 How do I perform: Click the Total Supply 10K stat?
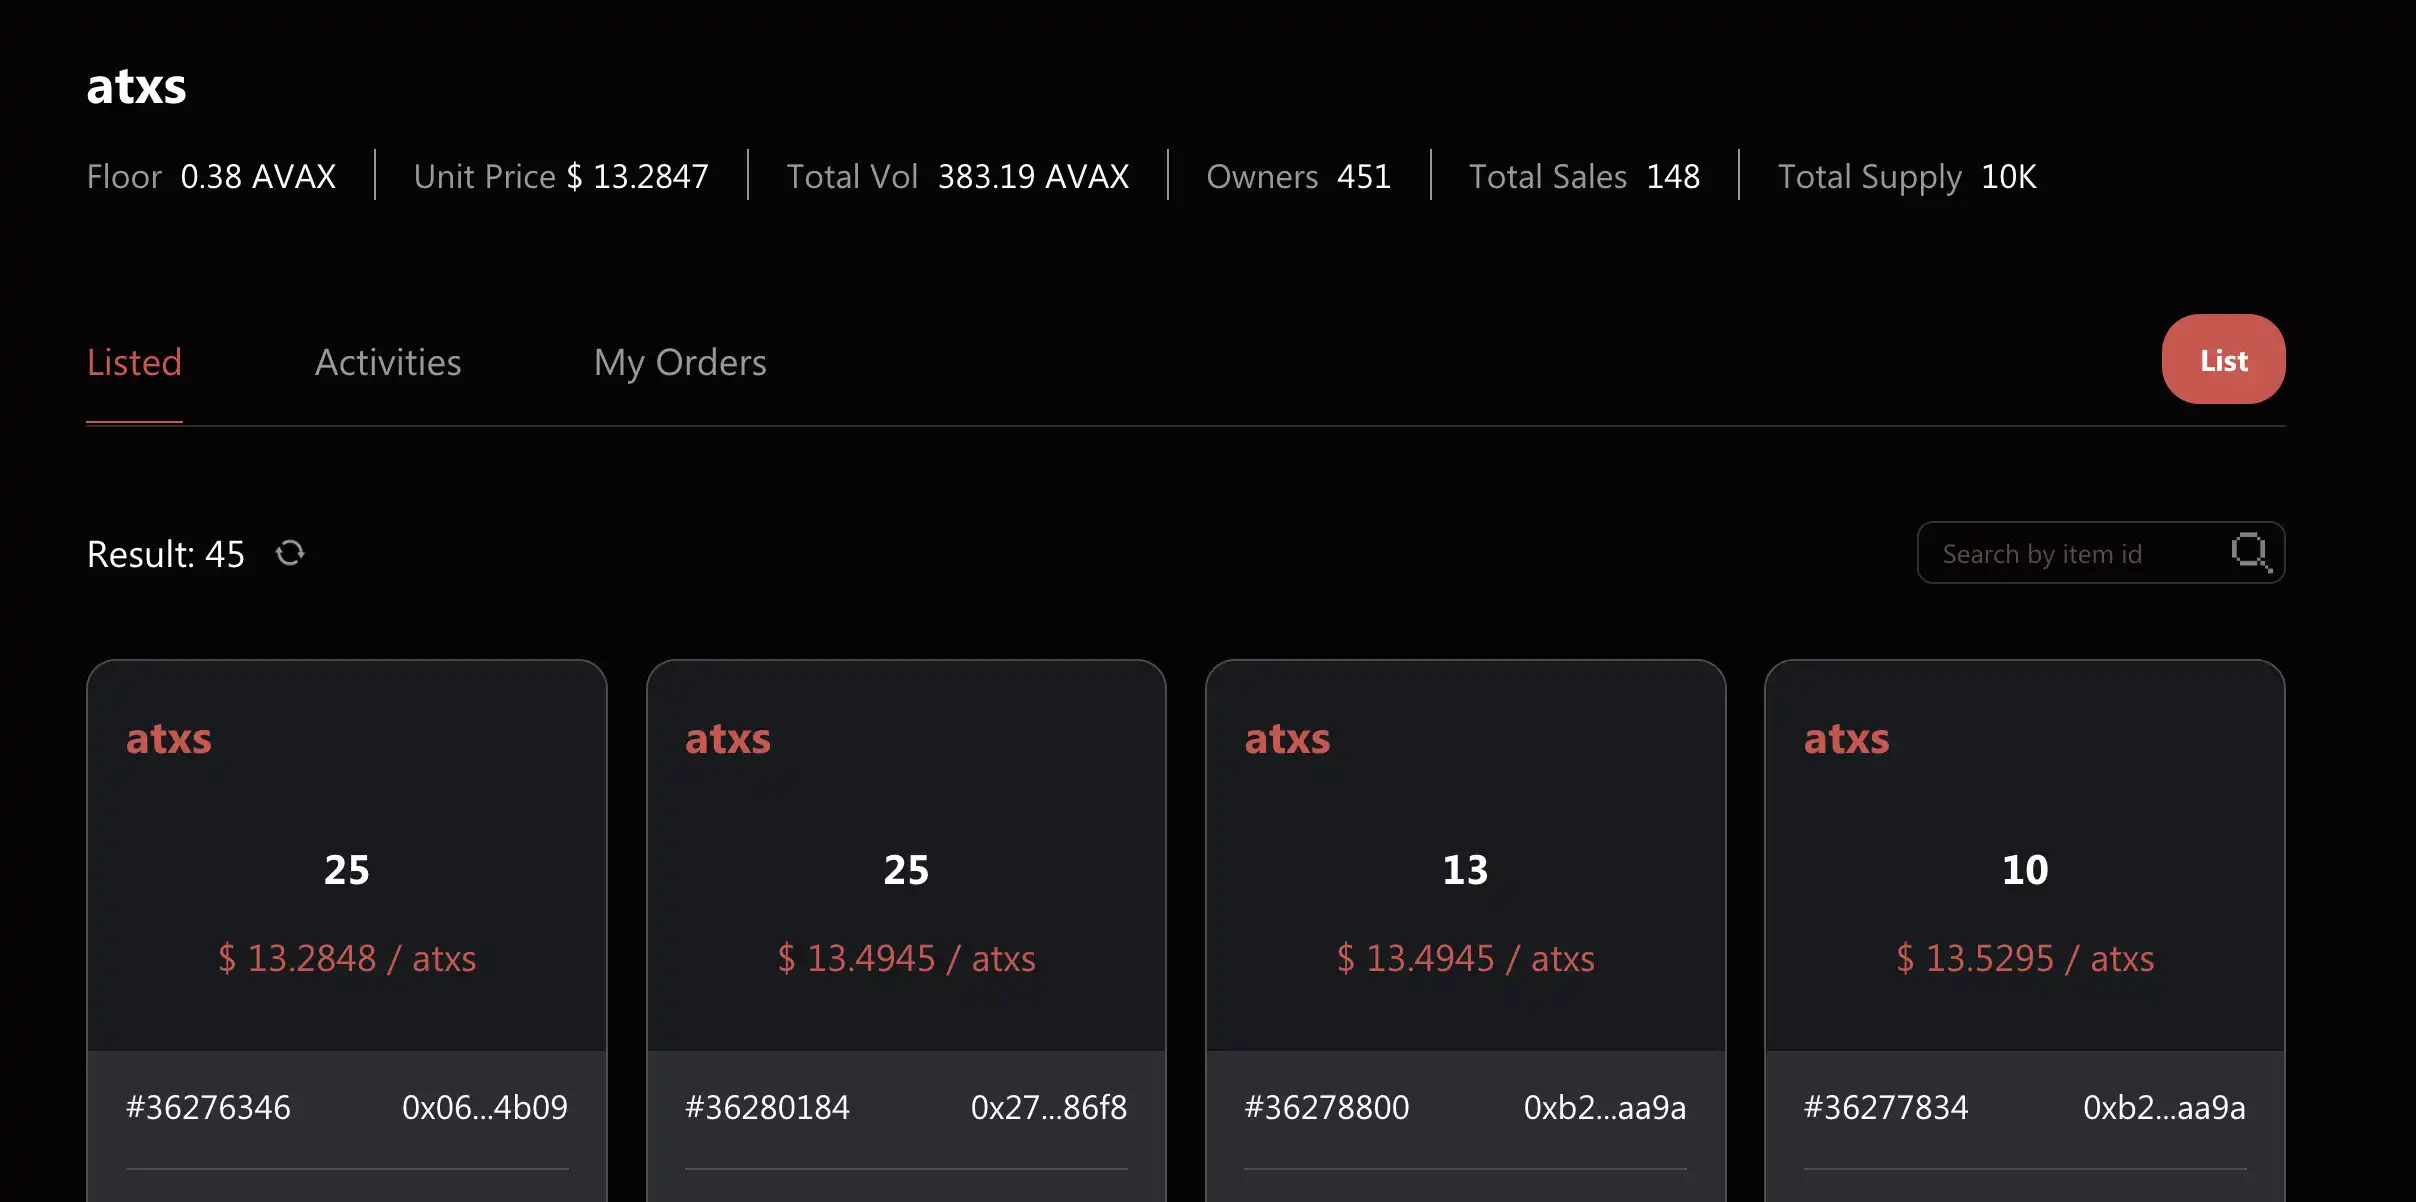point(1906,176)
